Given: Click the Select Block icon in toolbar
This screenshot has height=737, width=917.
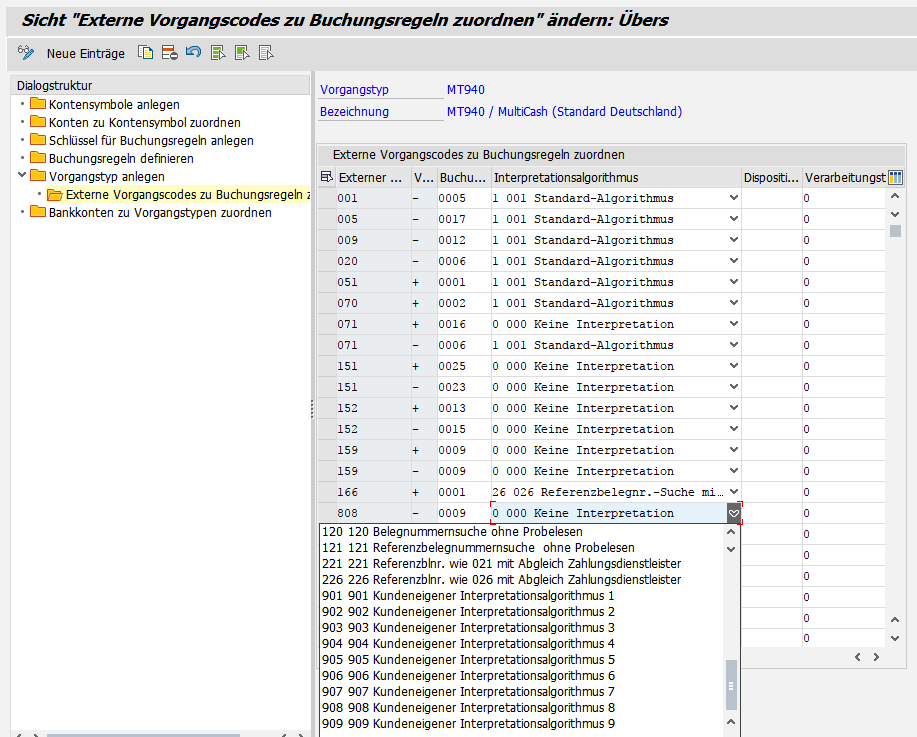Looking at the screenshot, I should (x=242, y=53).
